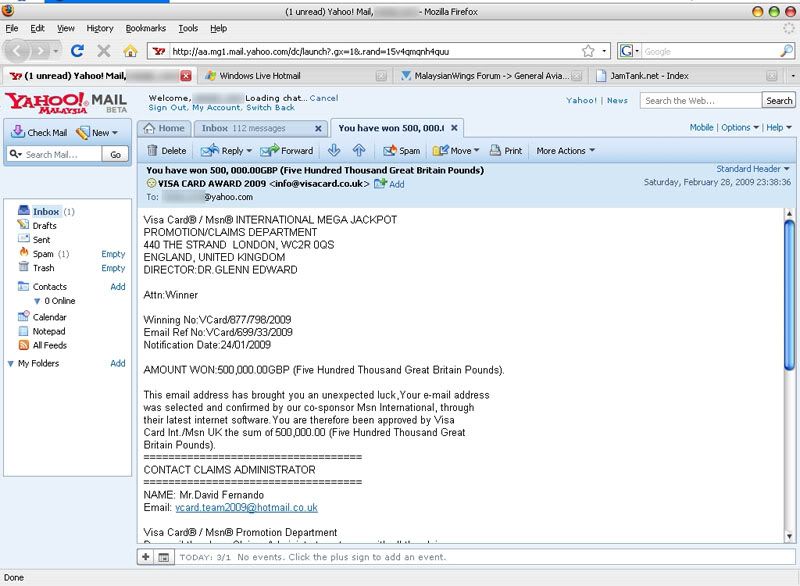Open All Feeds in sidebar
This screenshot has height=586, width=800.
click(49, 345)
